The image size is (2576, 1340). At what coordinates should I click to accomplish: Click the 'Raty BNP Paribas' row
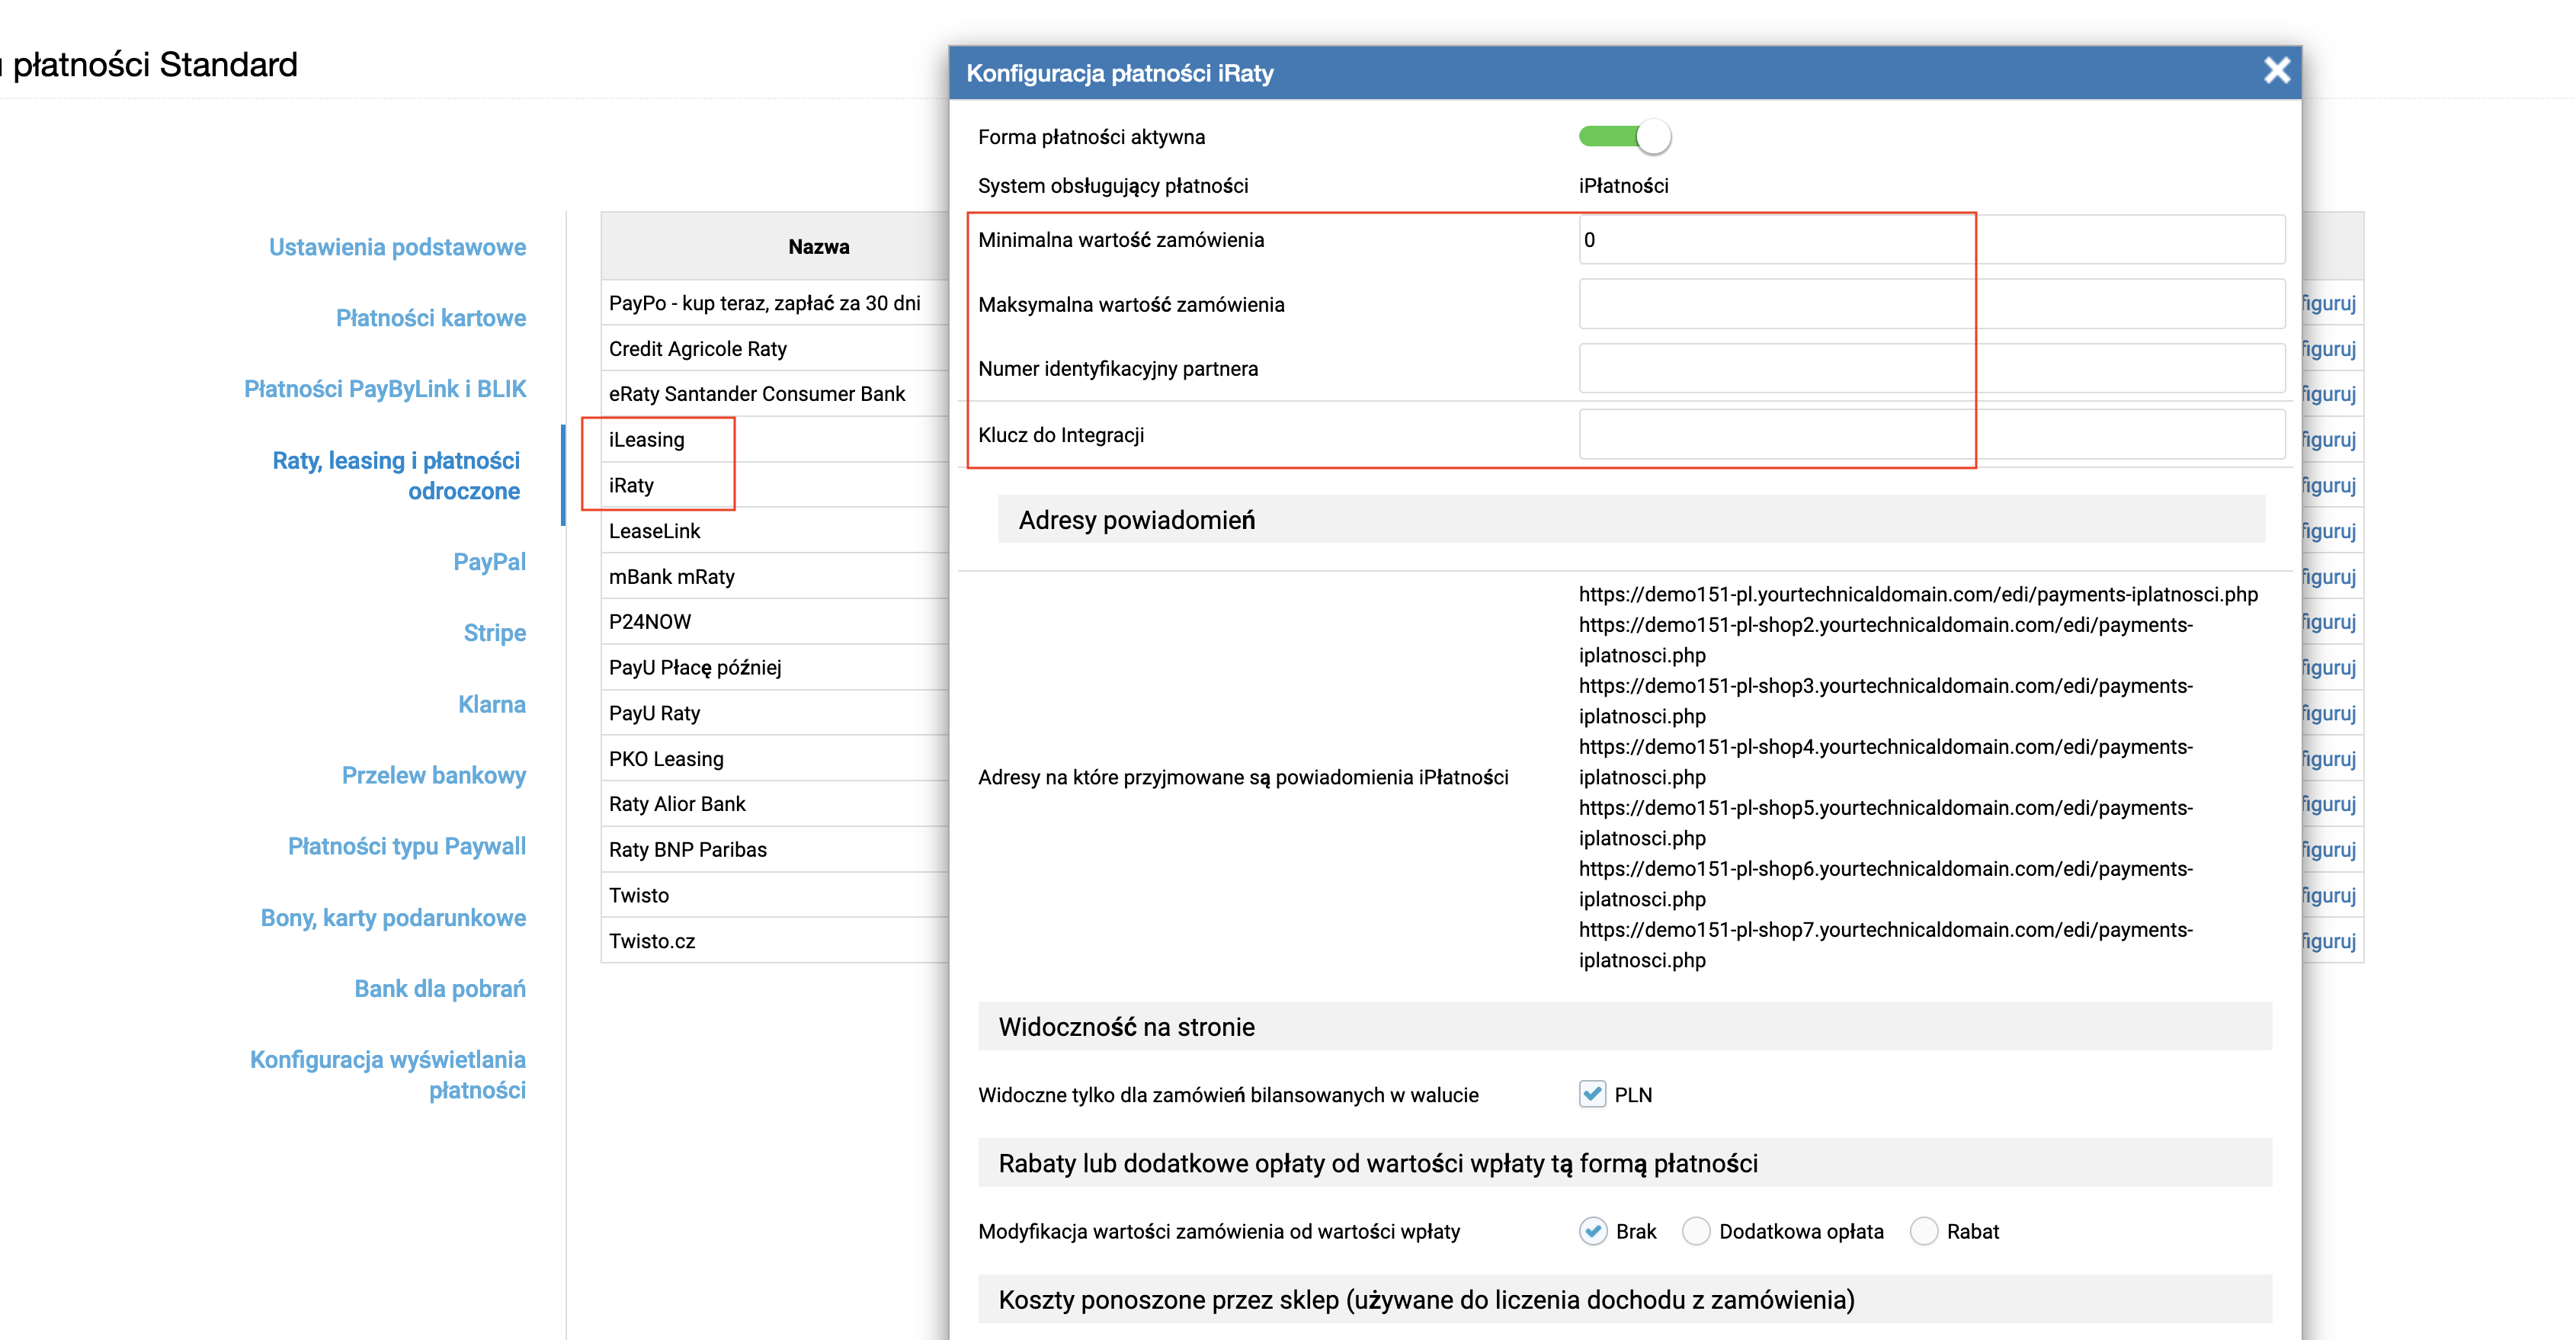(775, 850)
